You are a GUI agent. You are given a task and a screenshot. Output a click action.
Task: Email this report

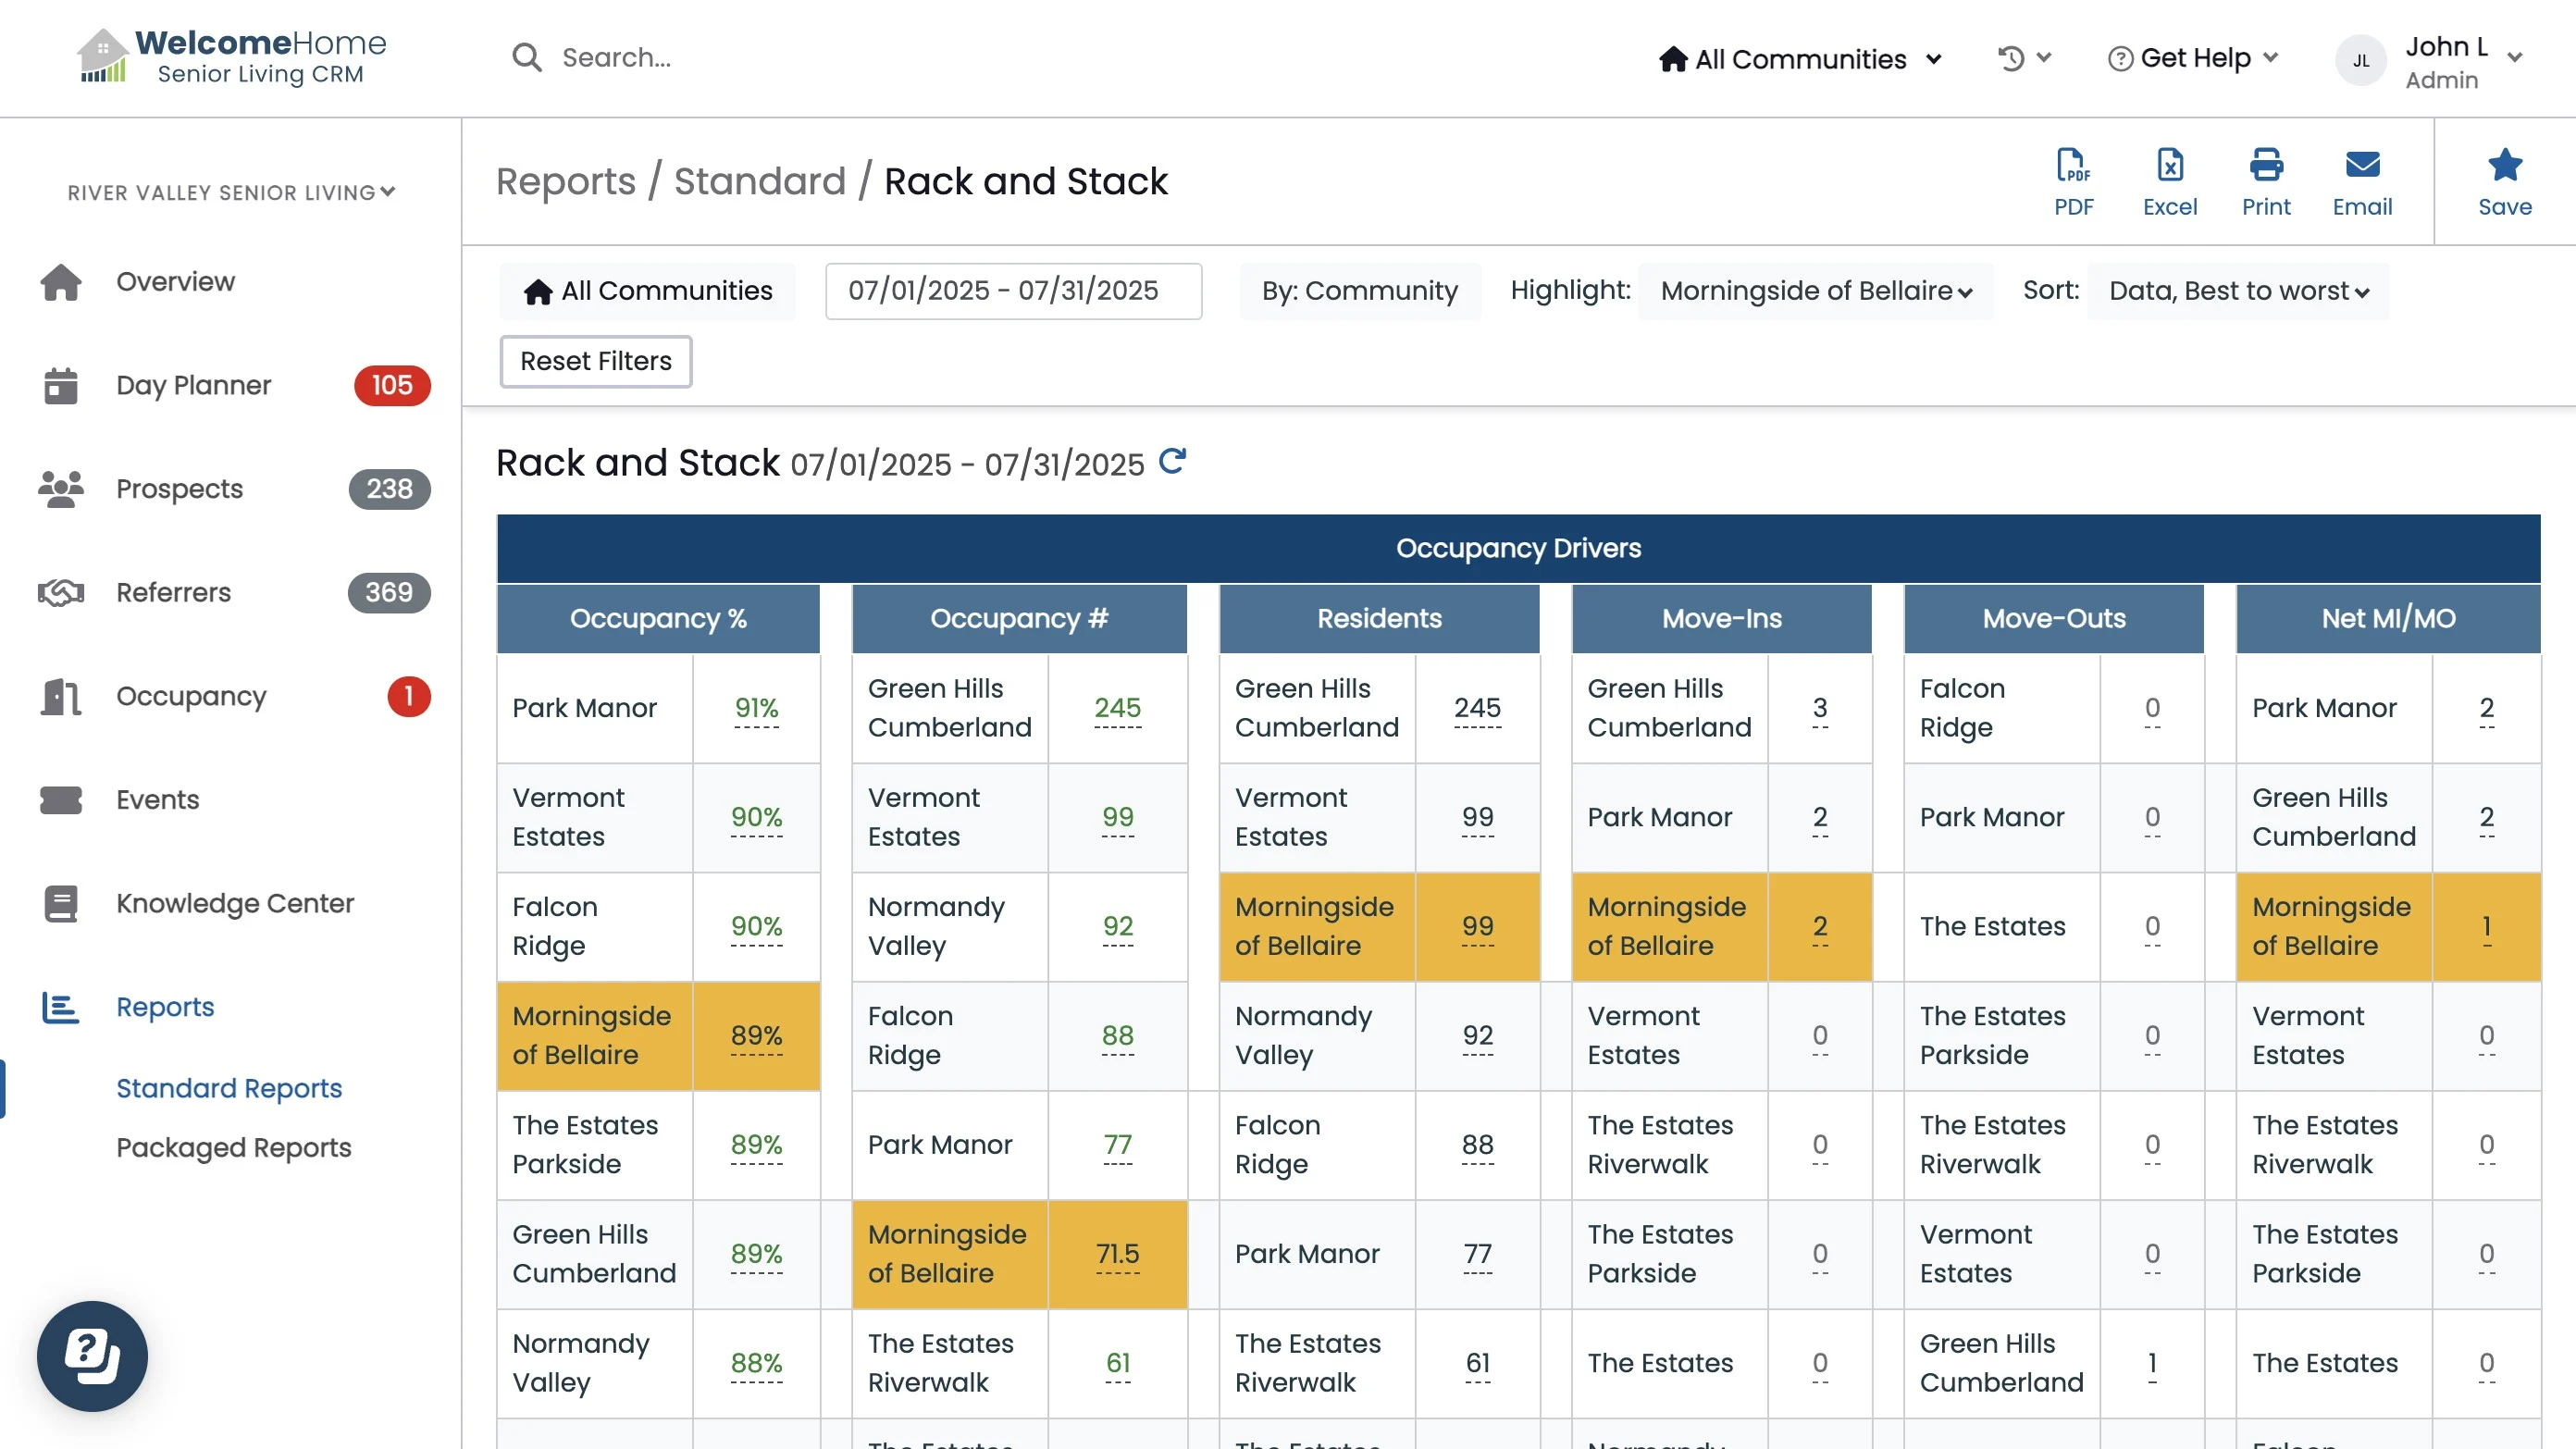[2362, 181]
